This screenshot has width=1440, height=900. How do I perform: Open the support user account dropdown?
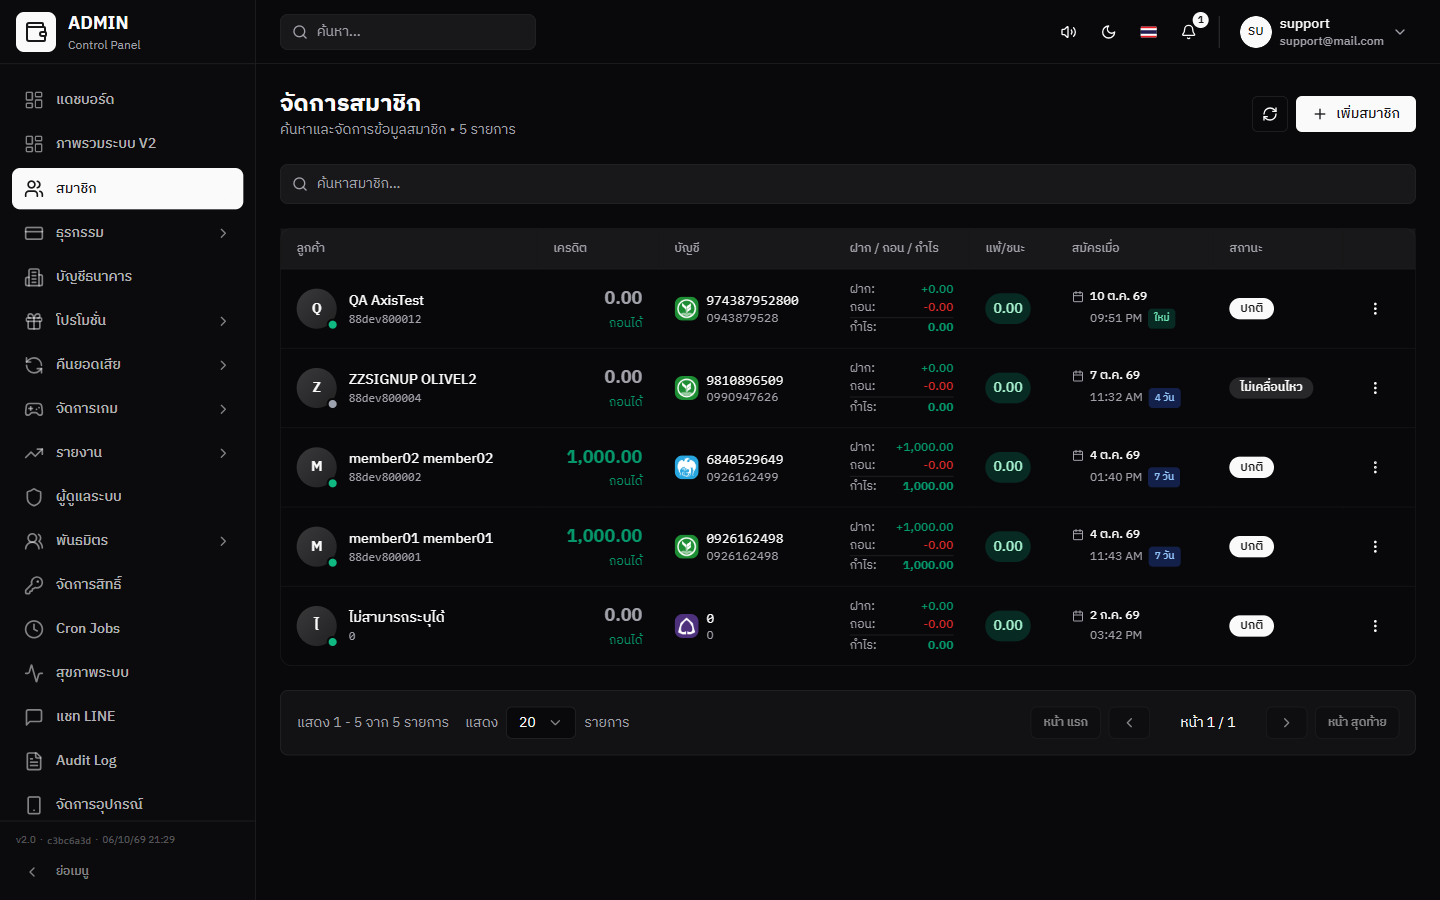click(x=1324, y=32)
